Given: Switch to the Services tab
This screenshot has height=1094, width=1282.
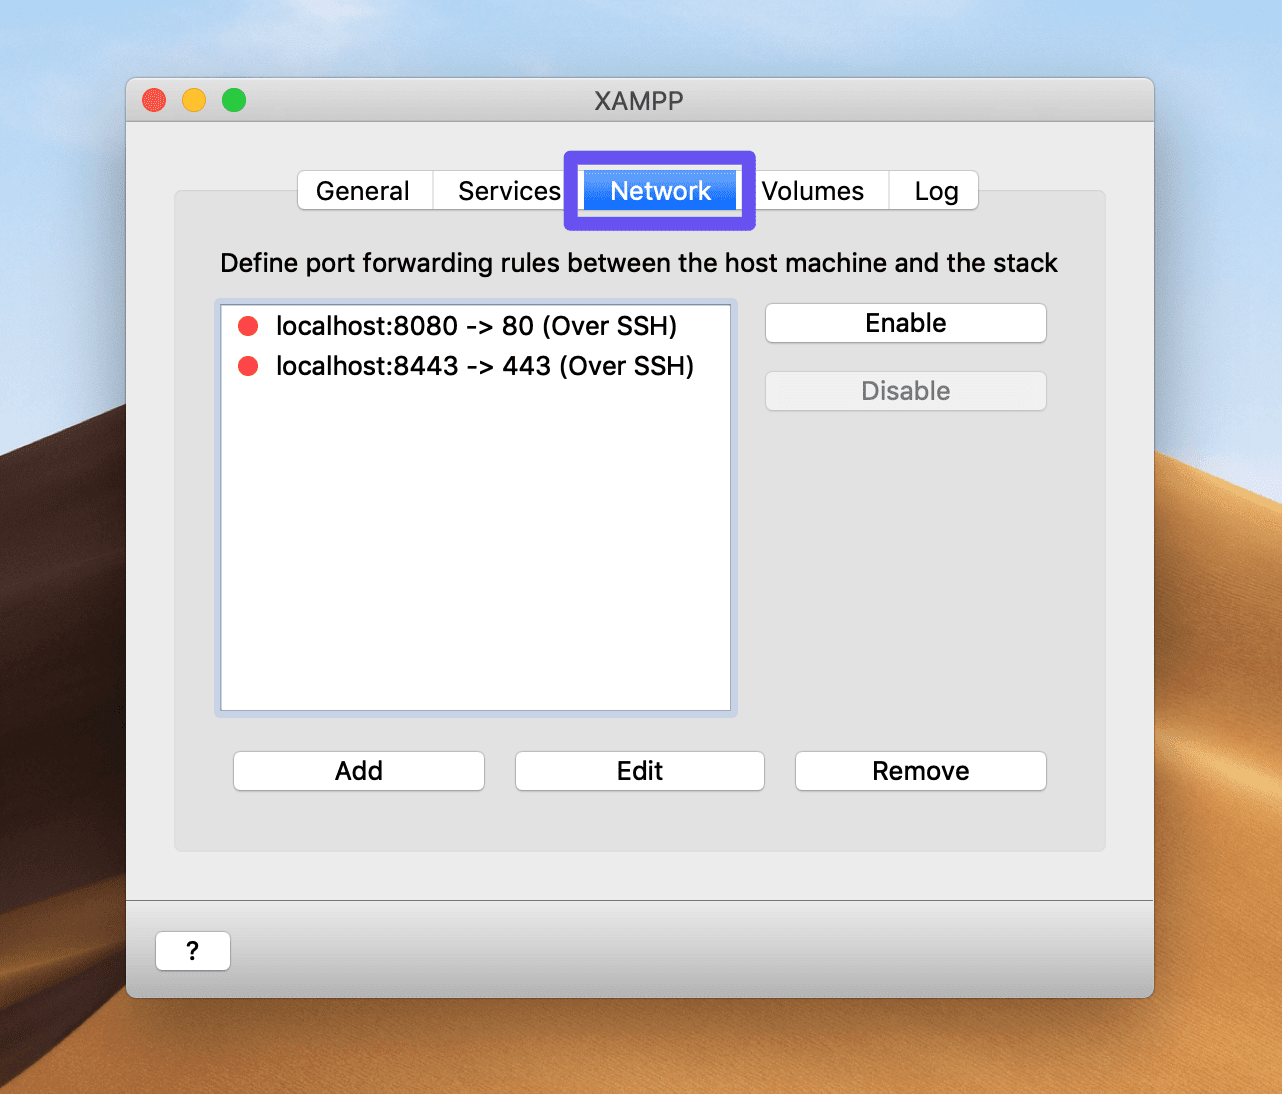Looking at the screenshot, I should pyautogui.click(x=509, y=190).
